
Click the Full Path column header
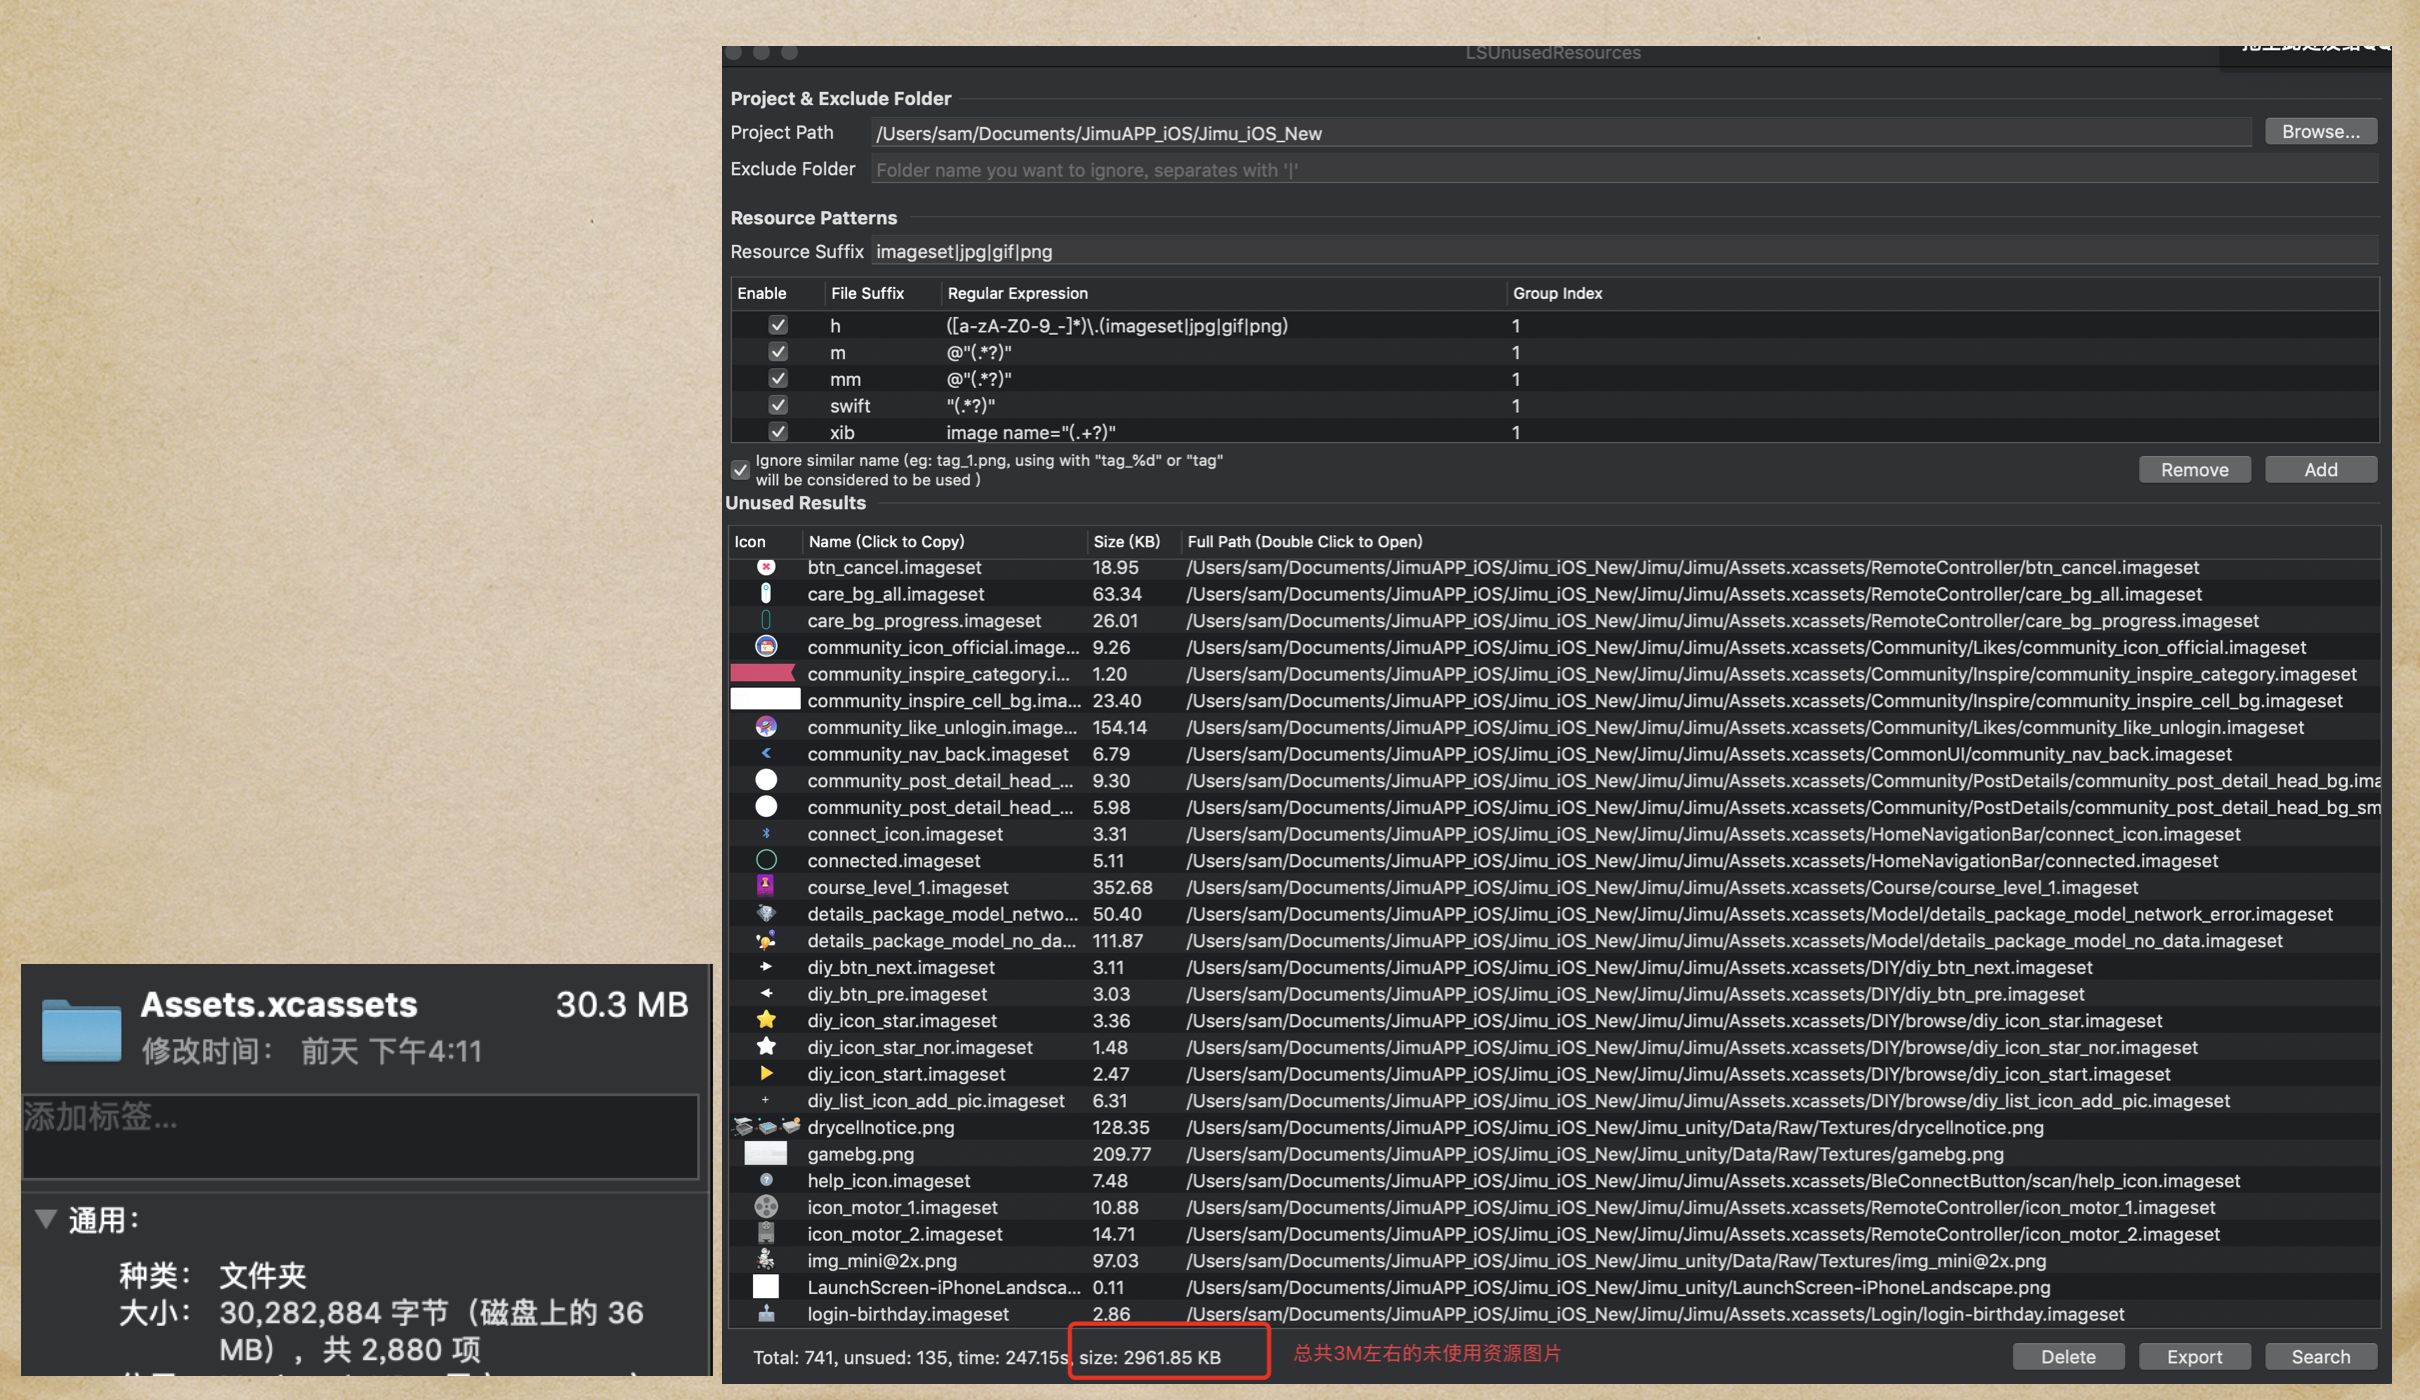pos(1304,541)
